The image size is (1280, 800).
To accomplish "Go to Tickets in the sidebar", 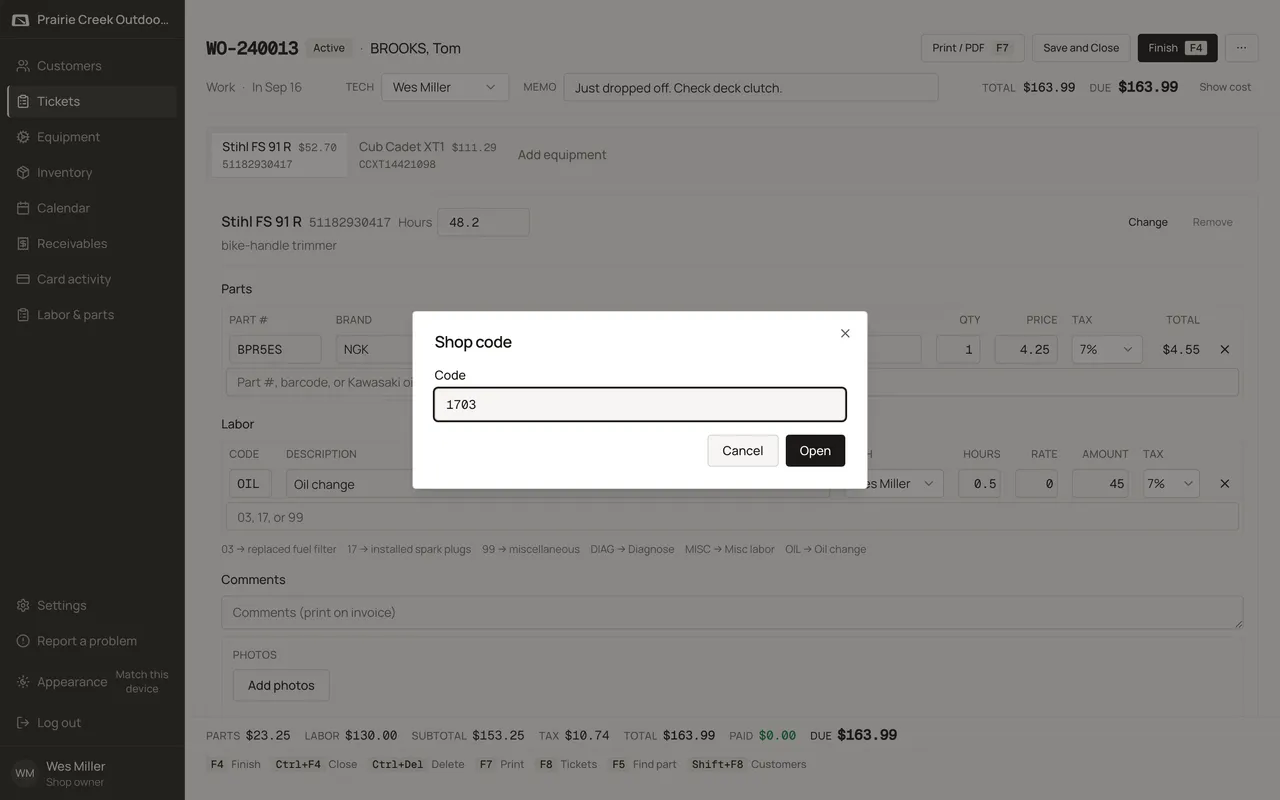I will point(92,101).
